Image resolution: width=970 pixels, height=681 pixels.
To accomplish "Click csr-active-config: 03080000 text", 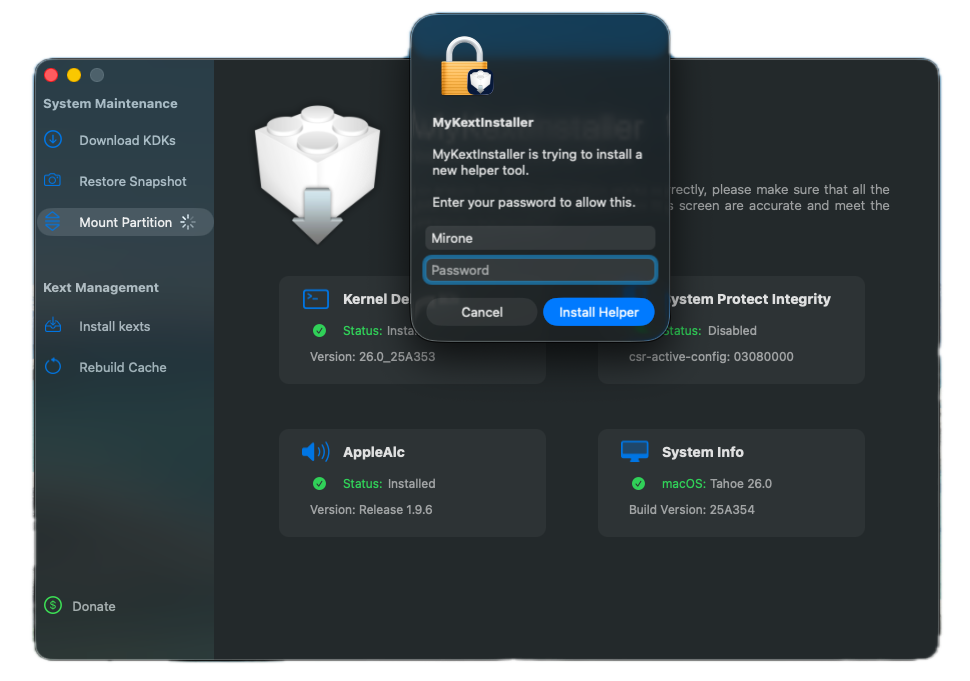I will point(711,357).
